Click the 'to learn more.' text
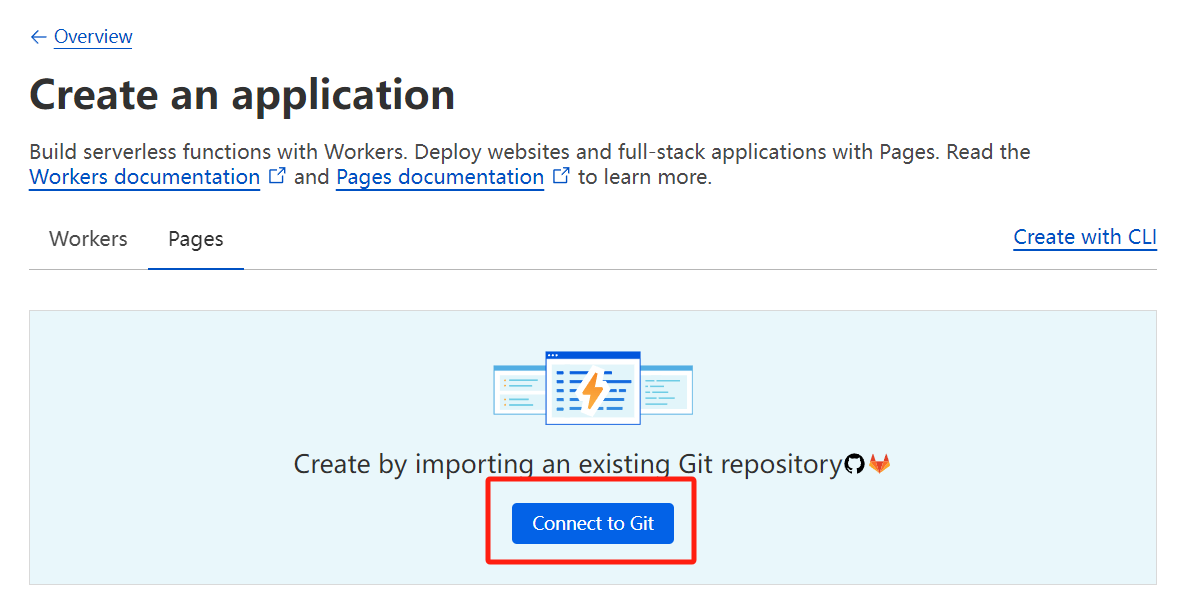This screenshot has height=600, width=1186. click(x=645, y=177)
